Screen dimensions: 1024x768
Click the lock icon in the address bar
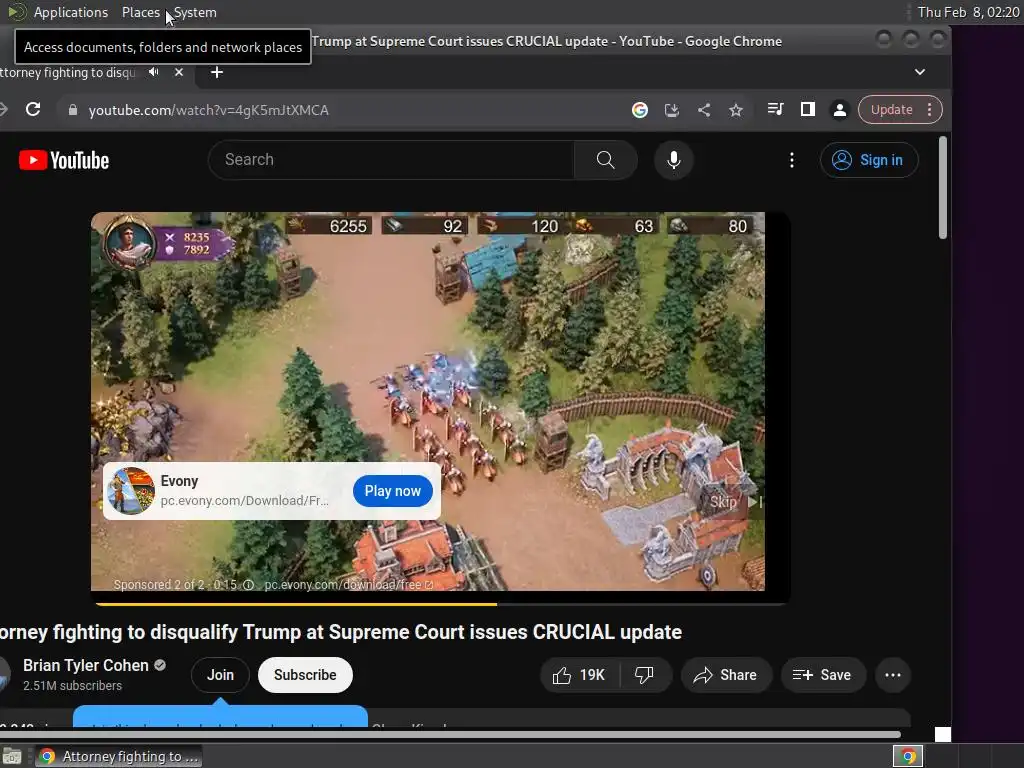(72, 110)
